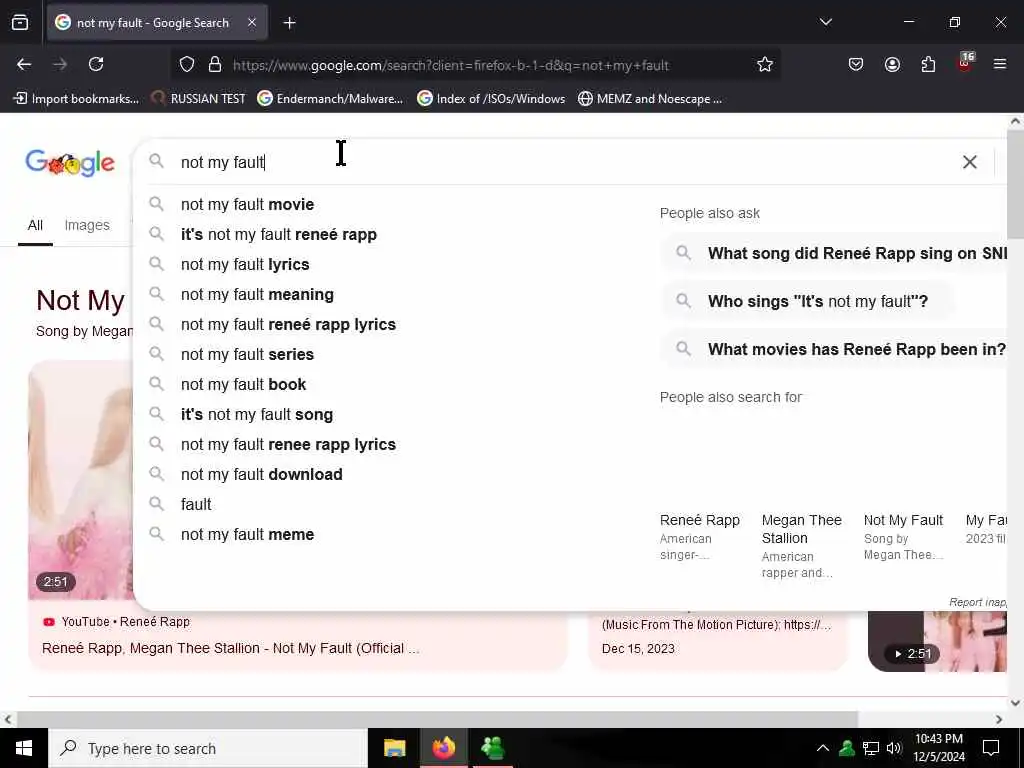Open 'Who sings It's not my fault?' question
Viewport: 1024px width, 768px height.
(807, 301)
